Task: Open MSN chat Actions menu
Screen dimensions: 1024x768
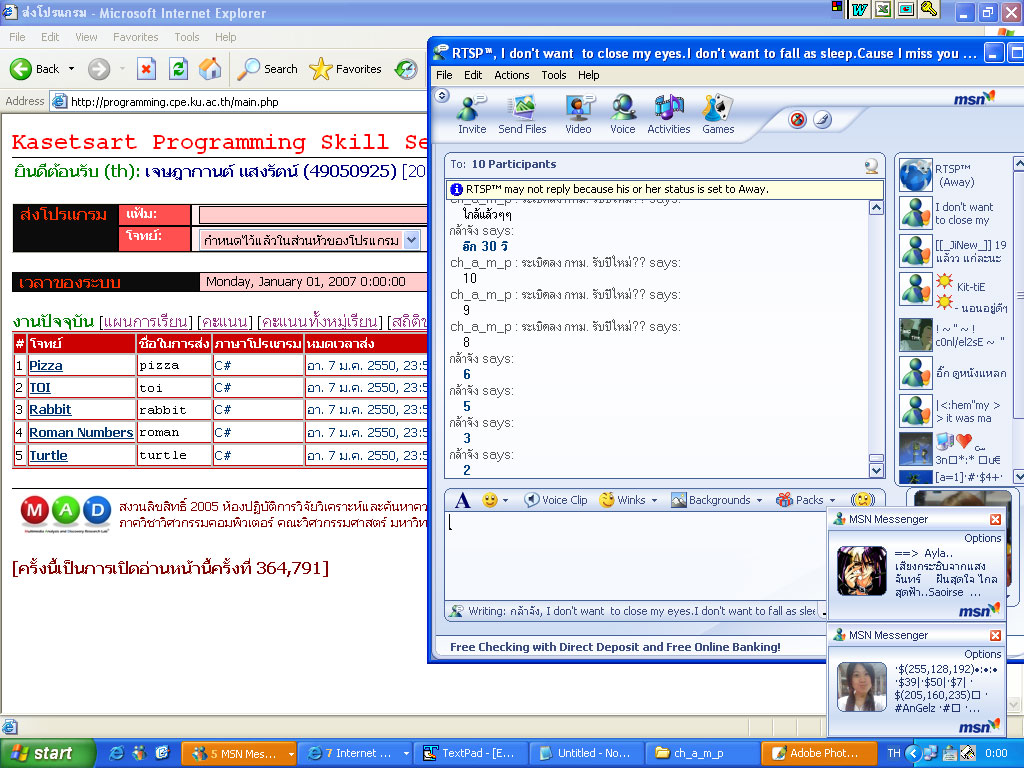Action: [512, 75]
